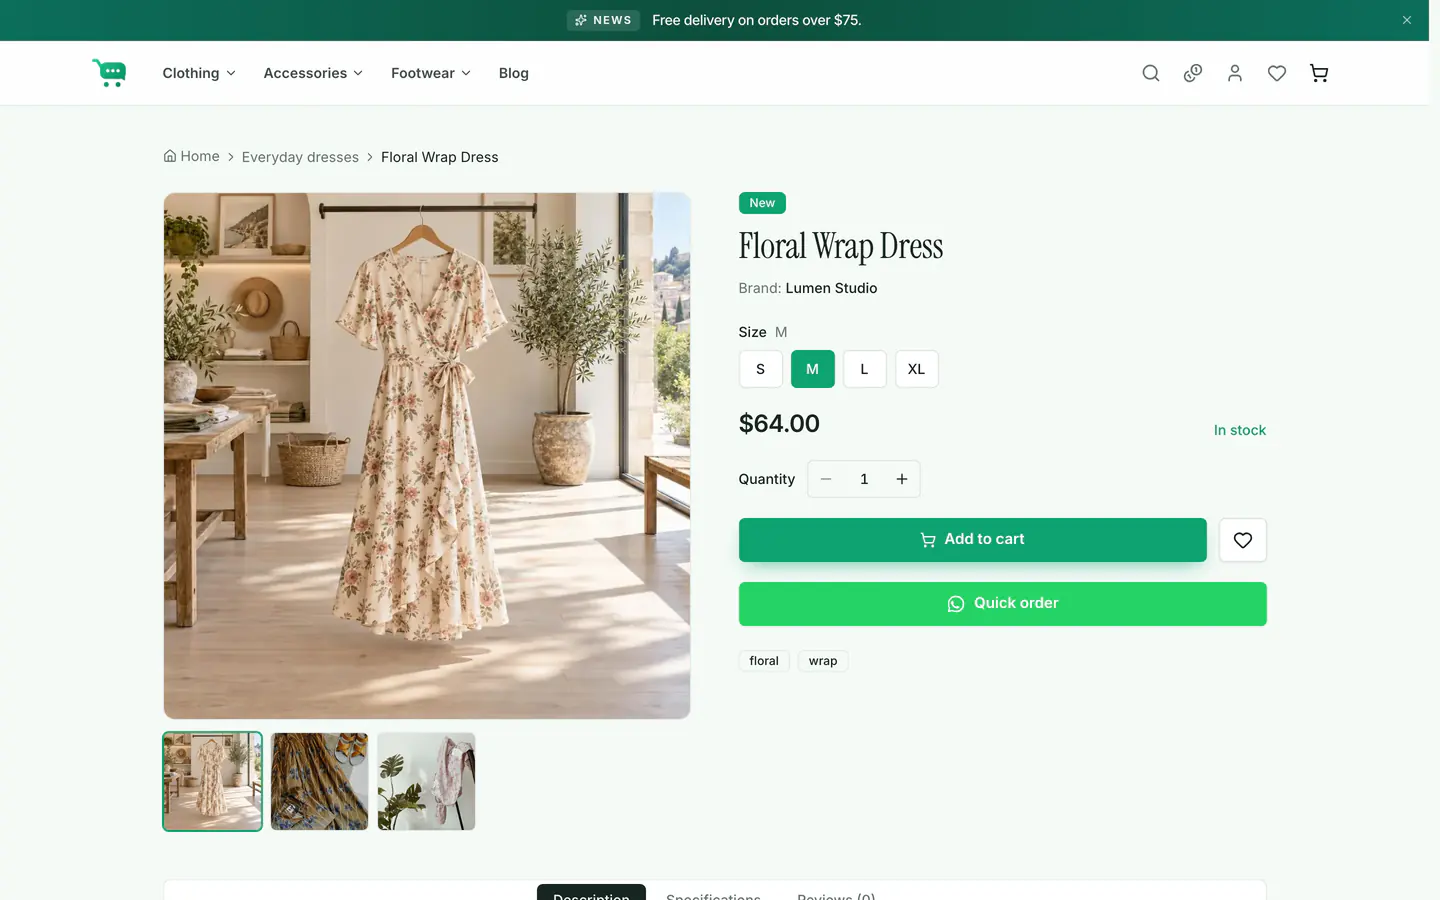Viewport: 1440px width, 900px height.
Task: Click the floral tag
Action: point(764,661)
